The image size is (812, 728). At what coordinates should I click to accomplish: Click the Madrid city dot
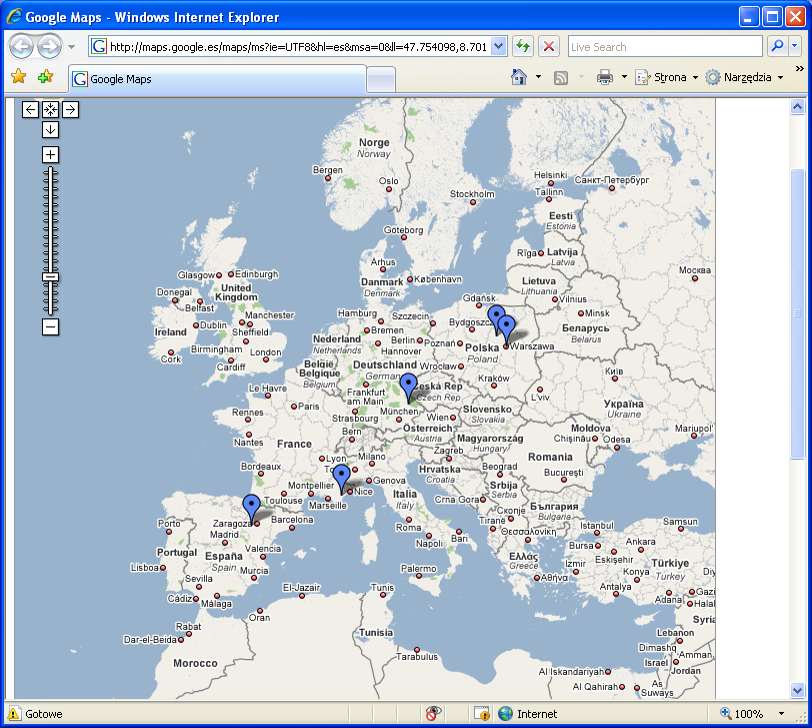click(x=225, y=543)
